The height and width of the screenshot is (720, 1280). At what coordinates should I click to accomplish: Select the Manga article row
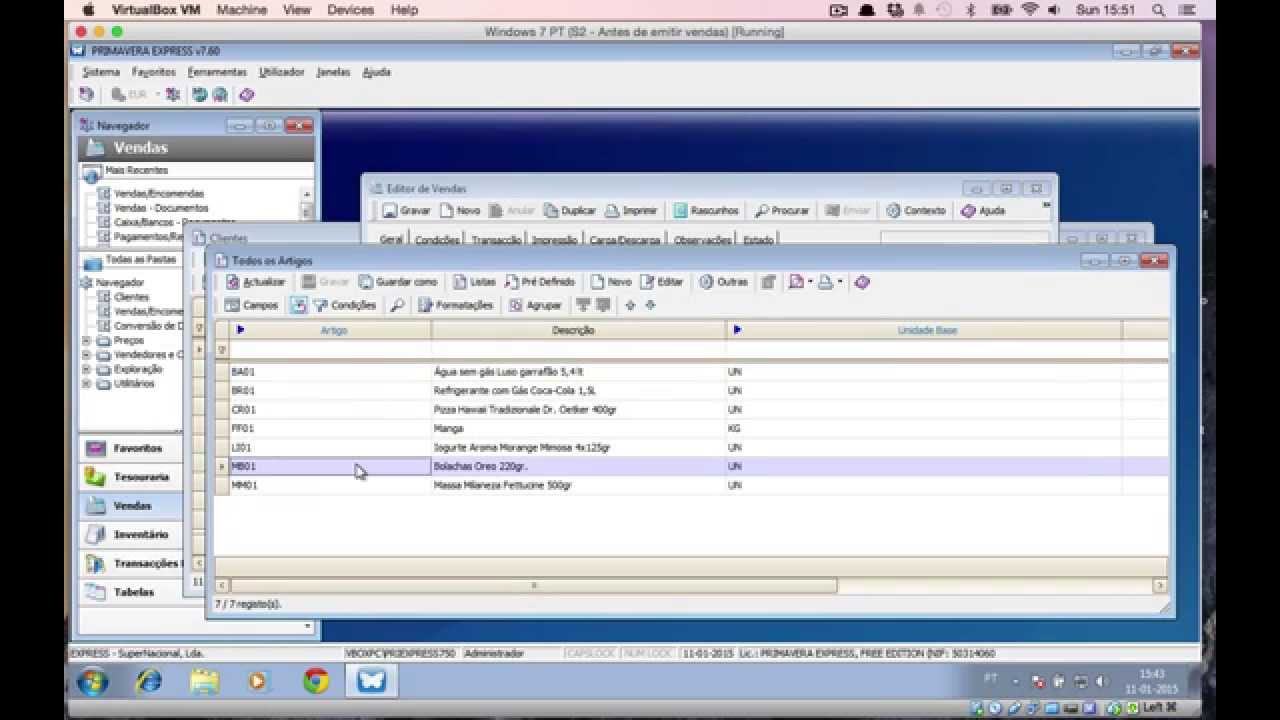[692, 428]
